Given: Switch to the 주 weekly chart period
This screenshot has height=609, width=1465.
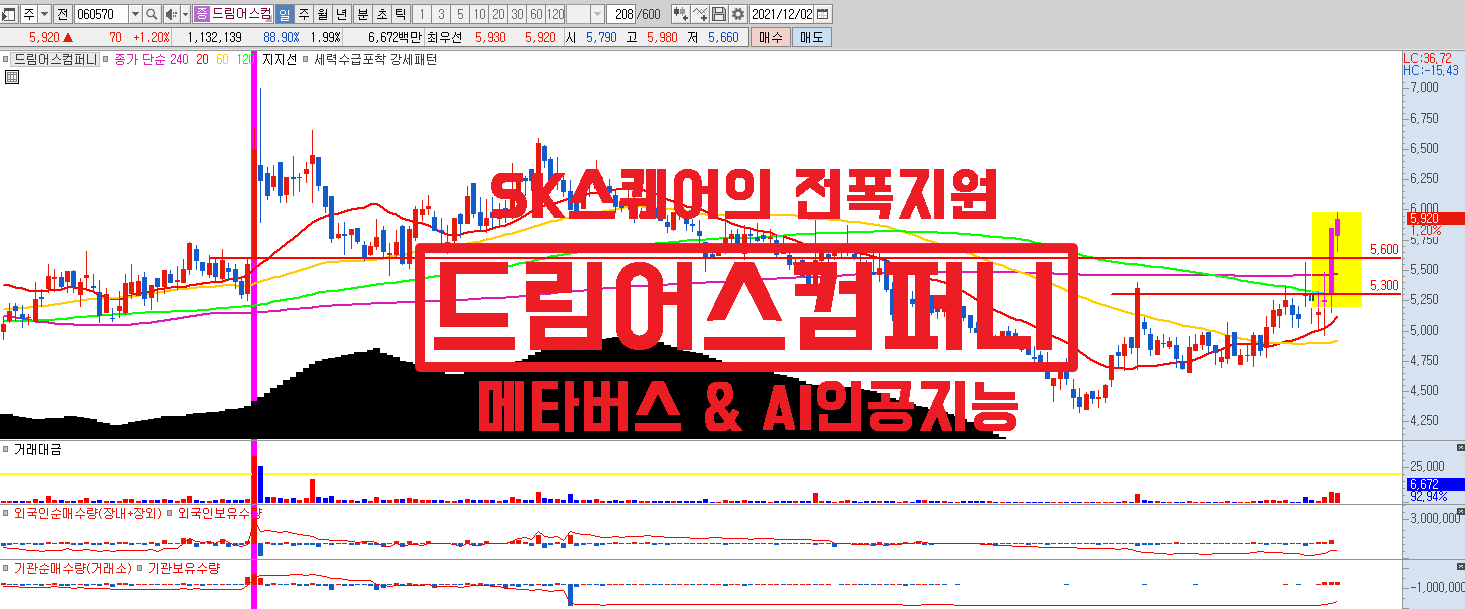Looking at the screenshot, I should pyautogui.click(x=303, y=14).
